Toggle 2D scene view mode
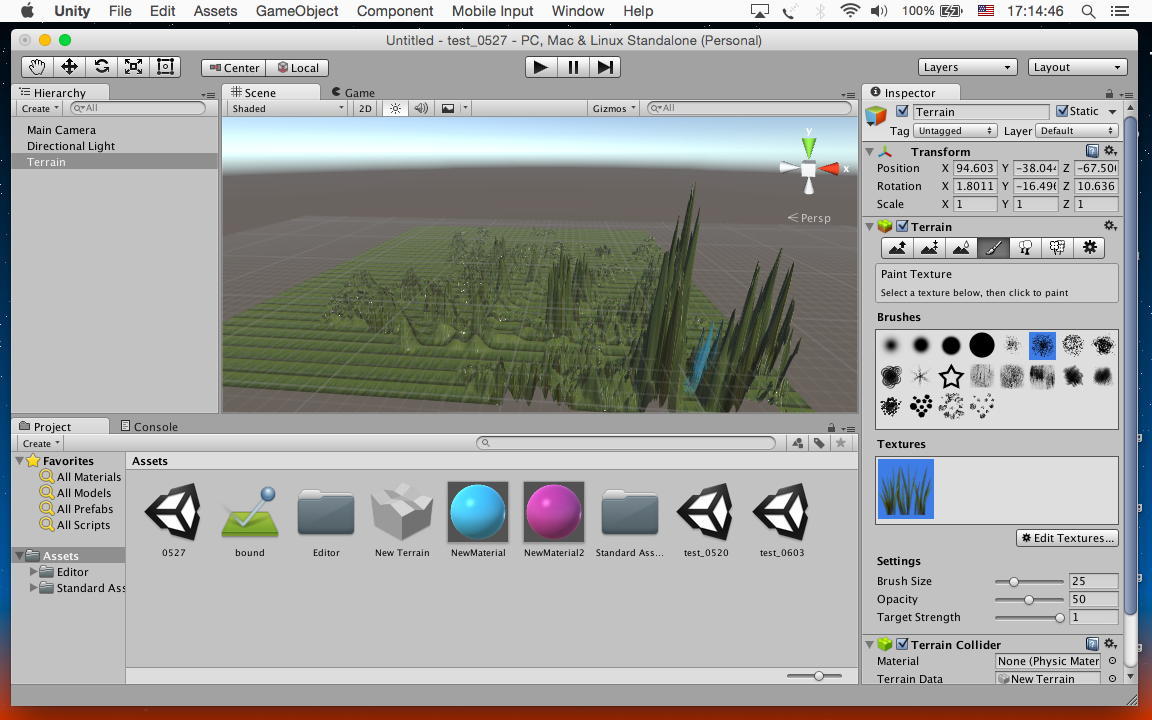Viewport: 1152px width, 720px height. (x=365, y=108)
